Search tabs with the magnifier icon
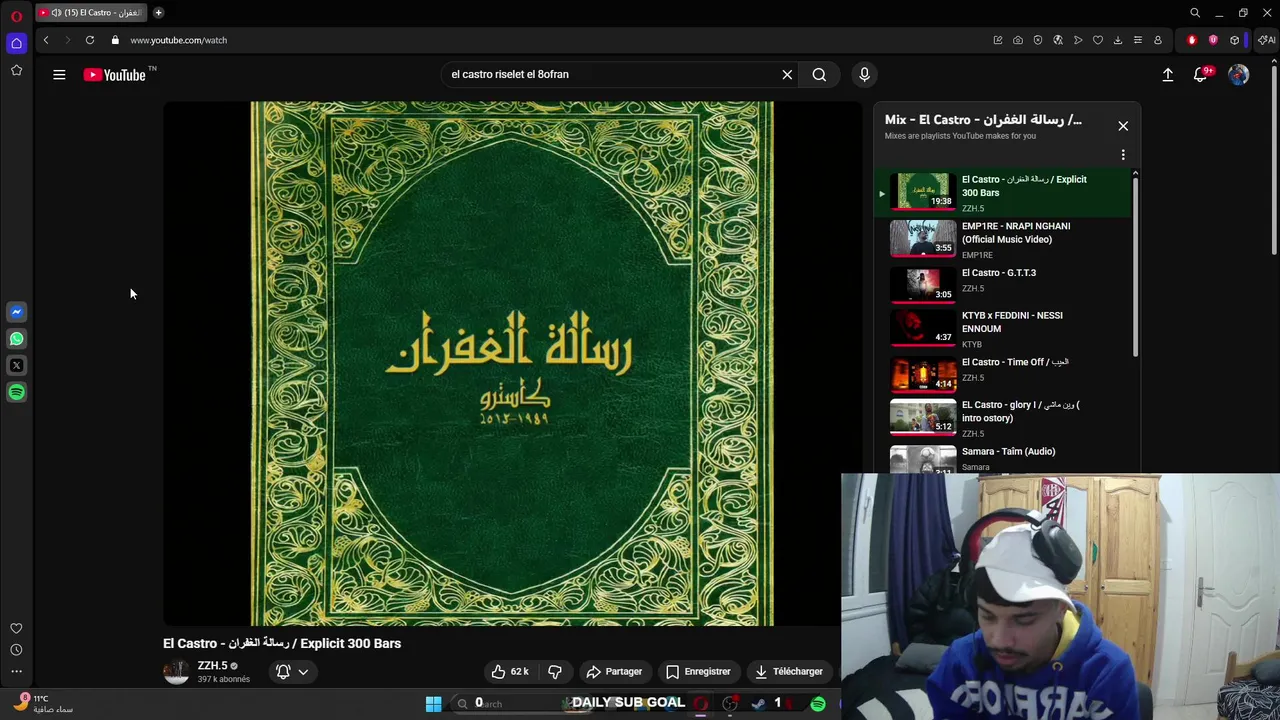 pyautogui.click(x=1195, y=13)
